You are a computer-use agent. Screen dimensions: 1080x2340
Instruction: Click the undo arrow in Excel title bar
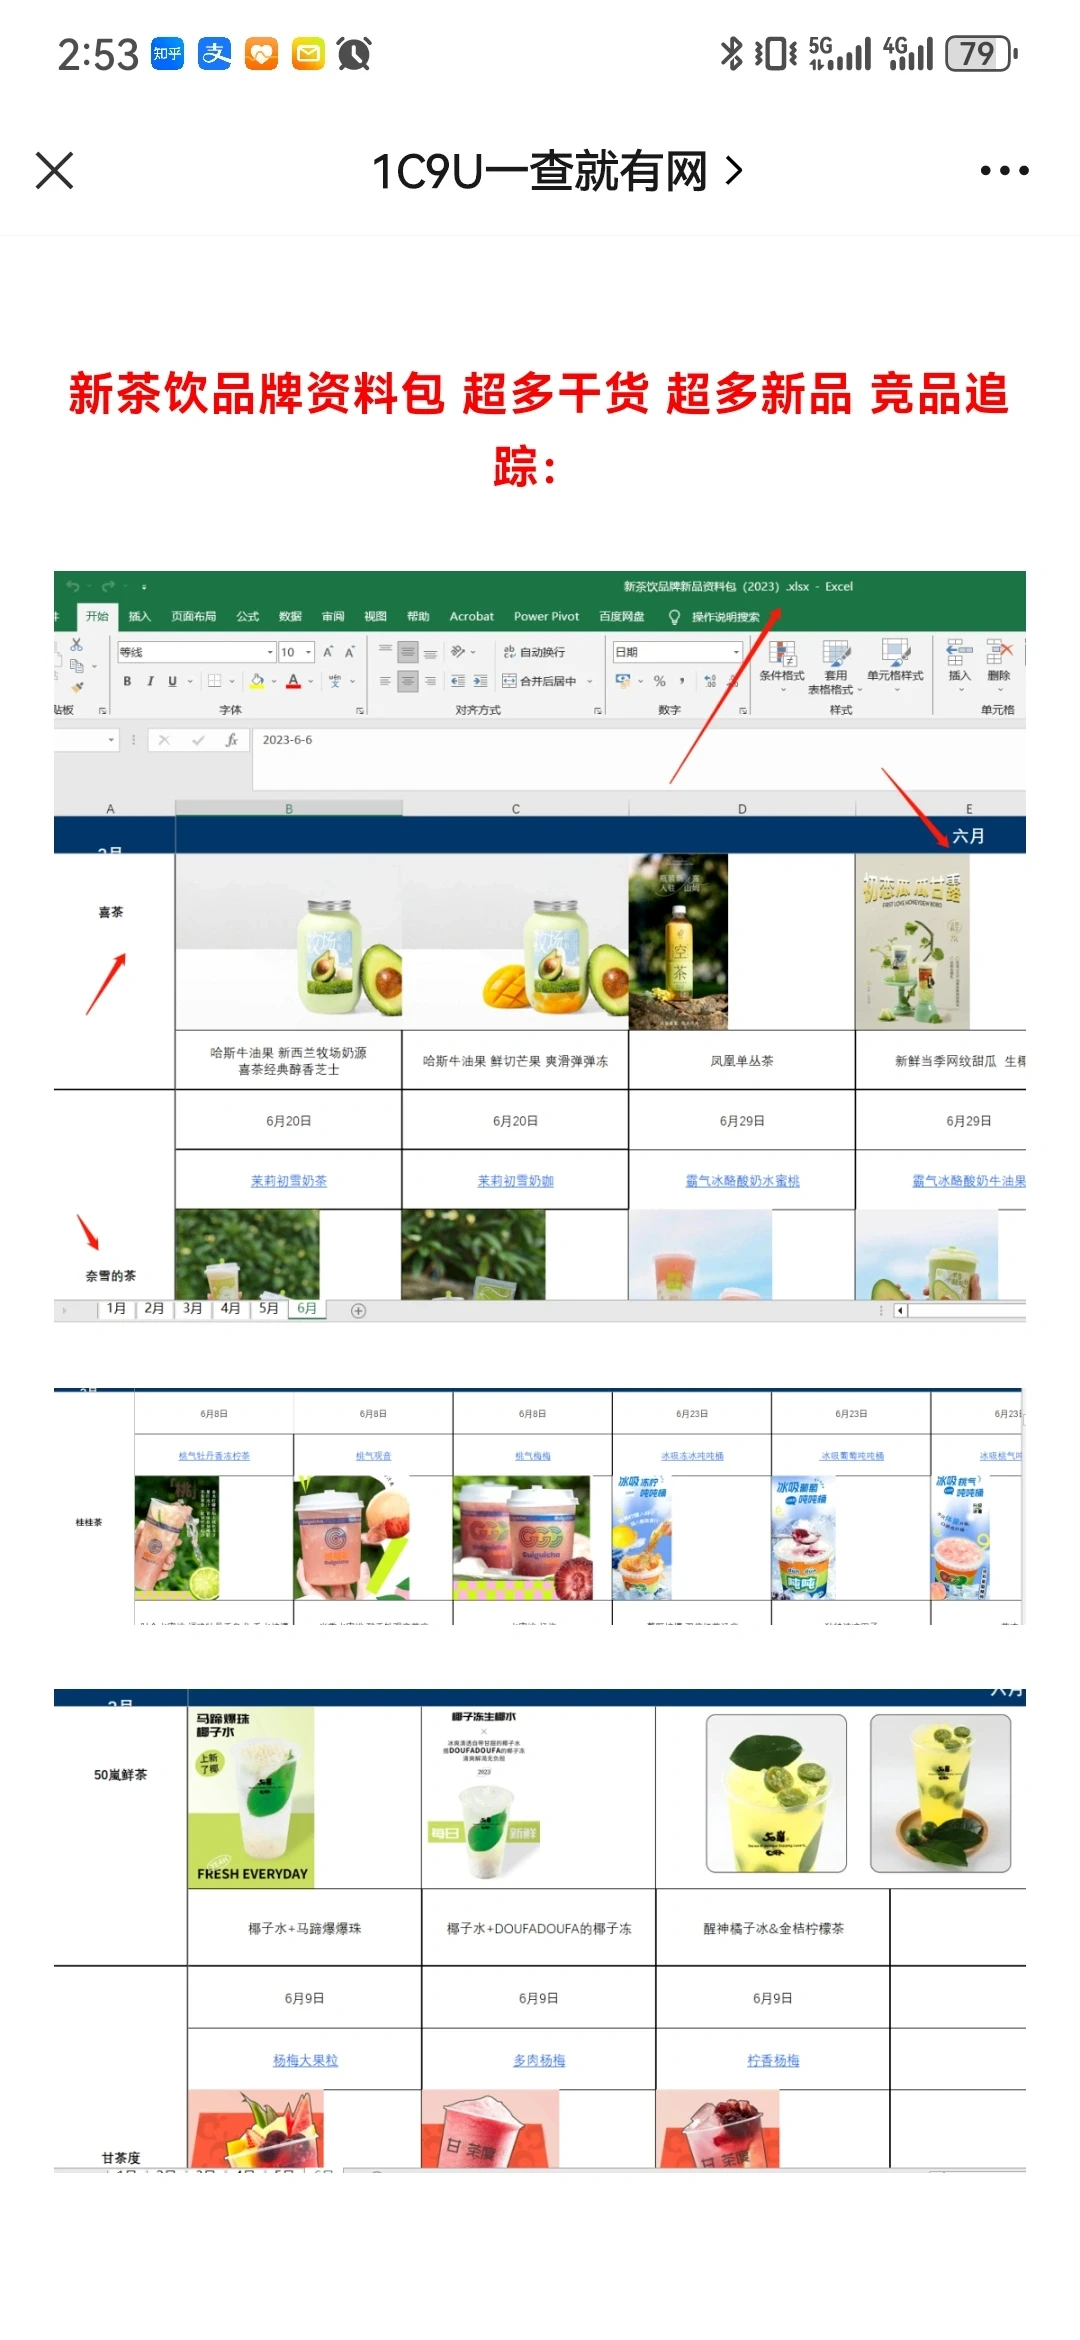click(73, 586)
